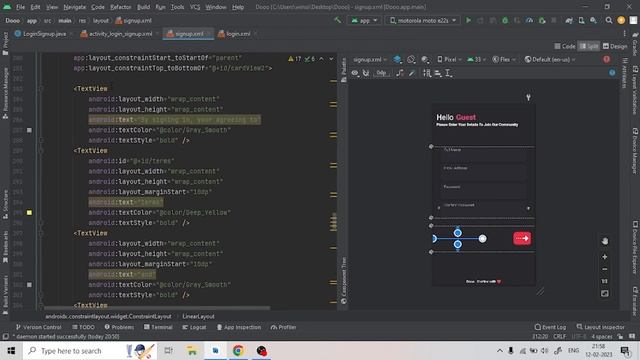Switch to Code view mode
The width and height of the screenshot is (640, 360).
pyautogui.click(x=565, y=47)
